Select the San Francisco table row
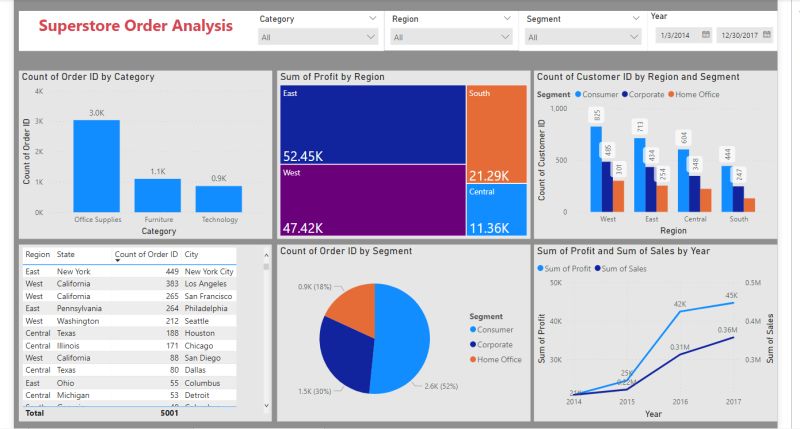Viewport: 800px width, 429px height. tap(130, 296)
